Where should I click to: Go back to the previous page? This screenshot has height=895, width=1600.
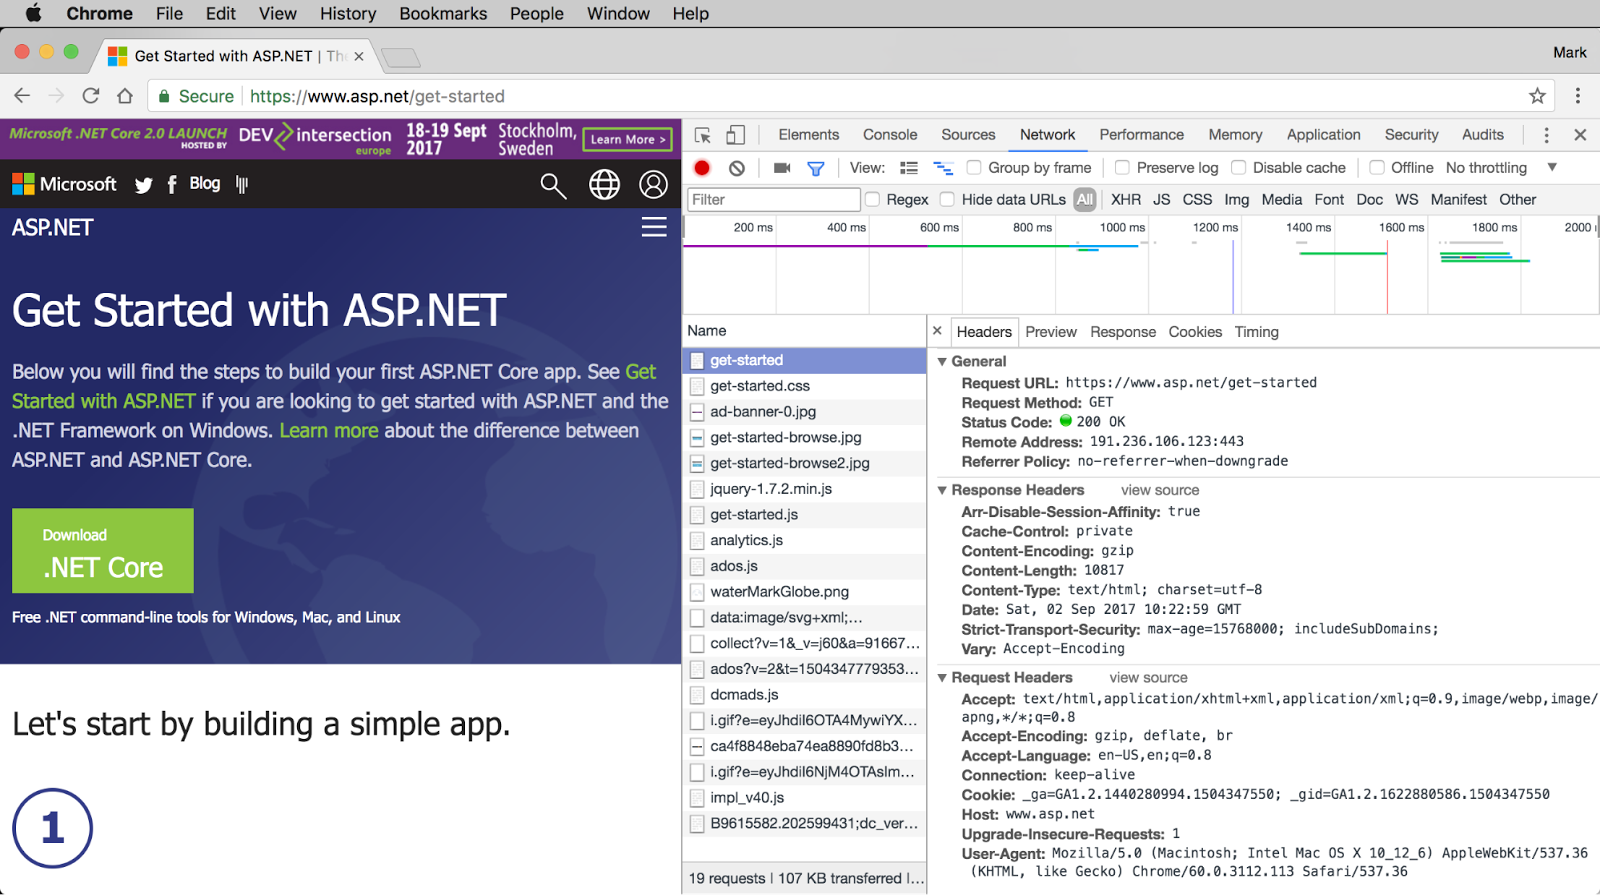22,96
